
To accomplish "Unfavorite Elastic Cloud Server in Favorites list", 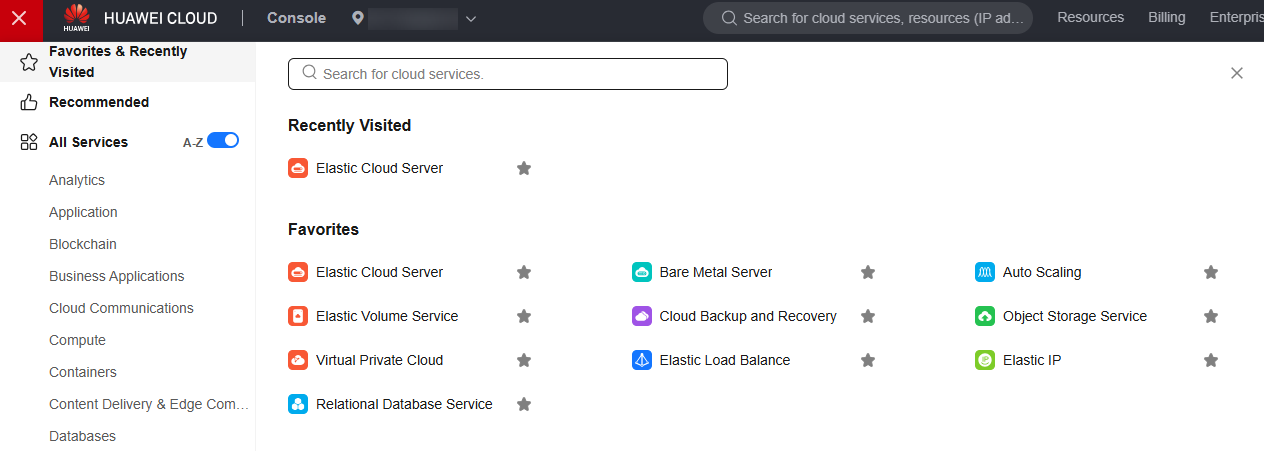I will tap(524, 272).
